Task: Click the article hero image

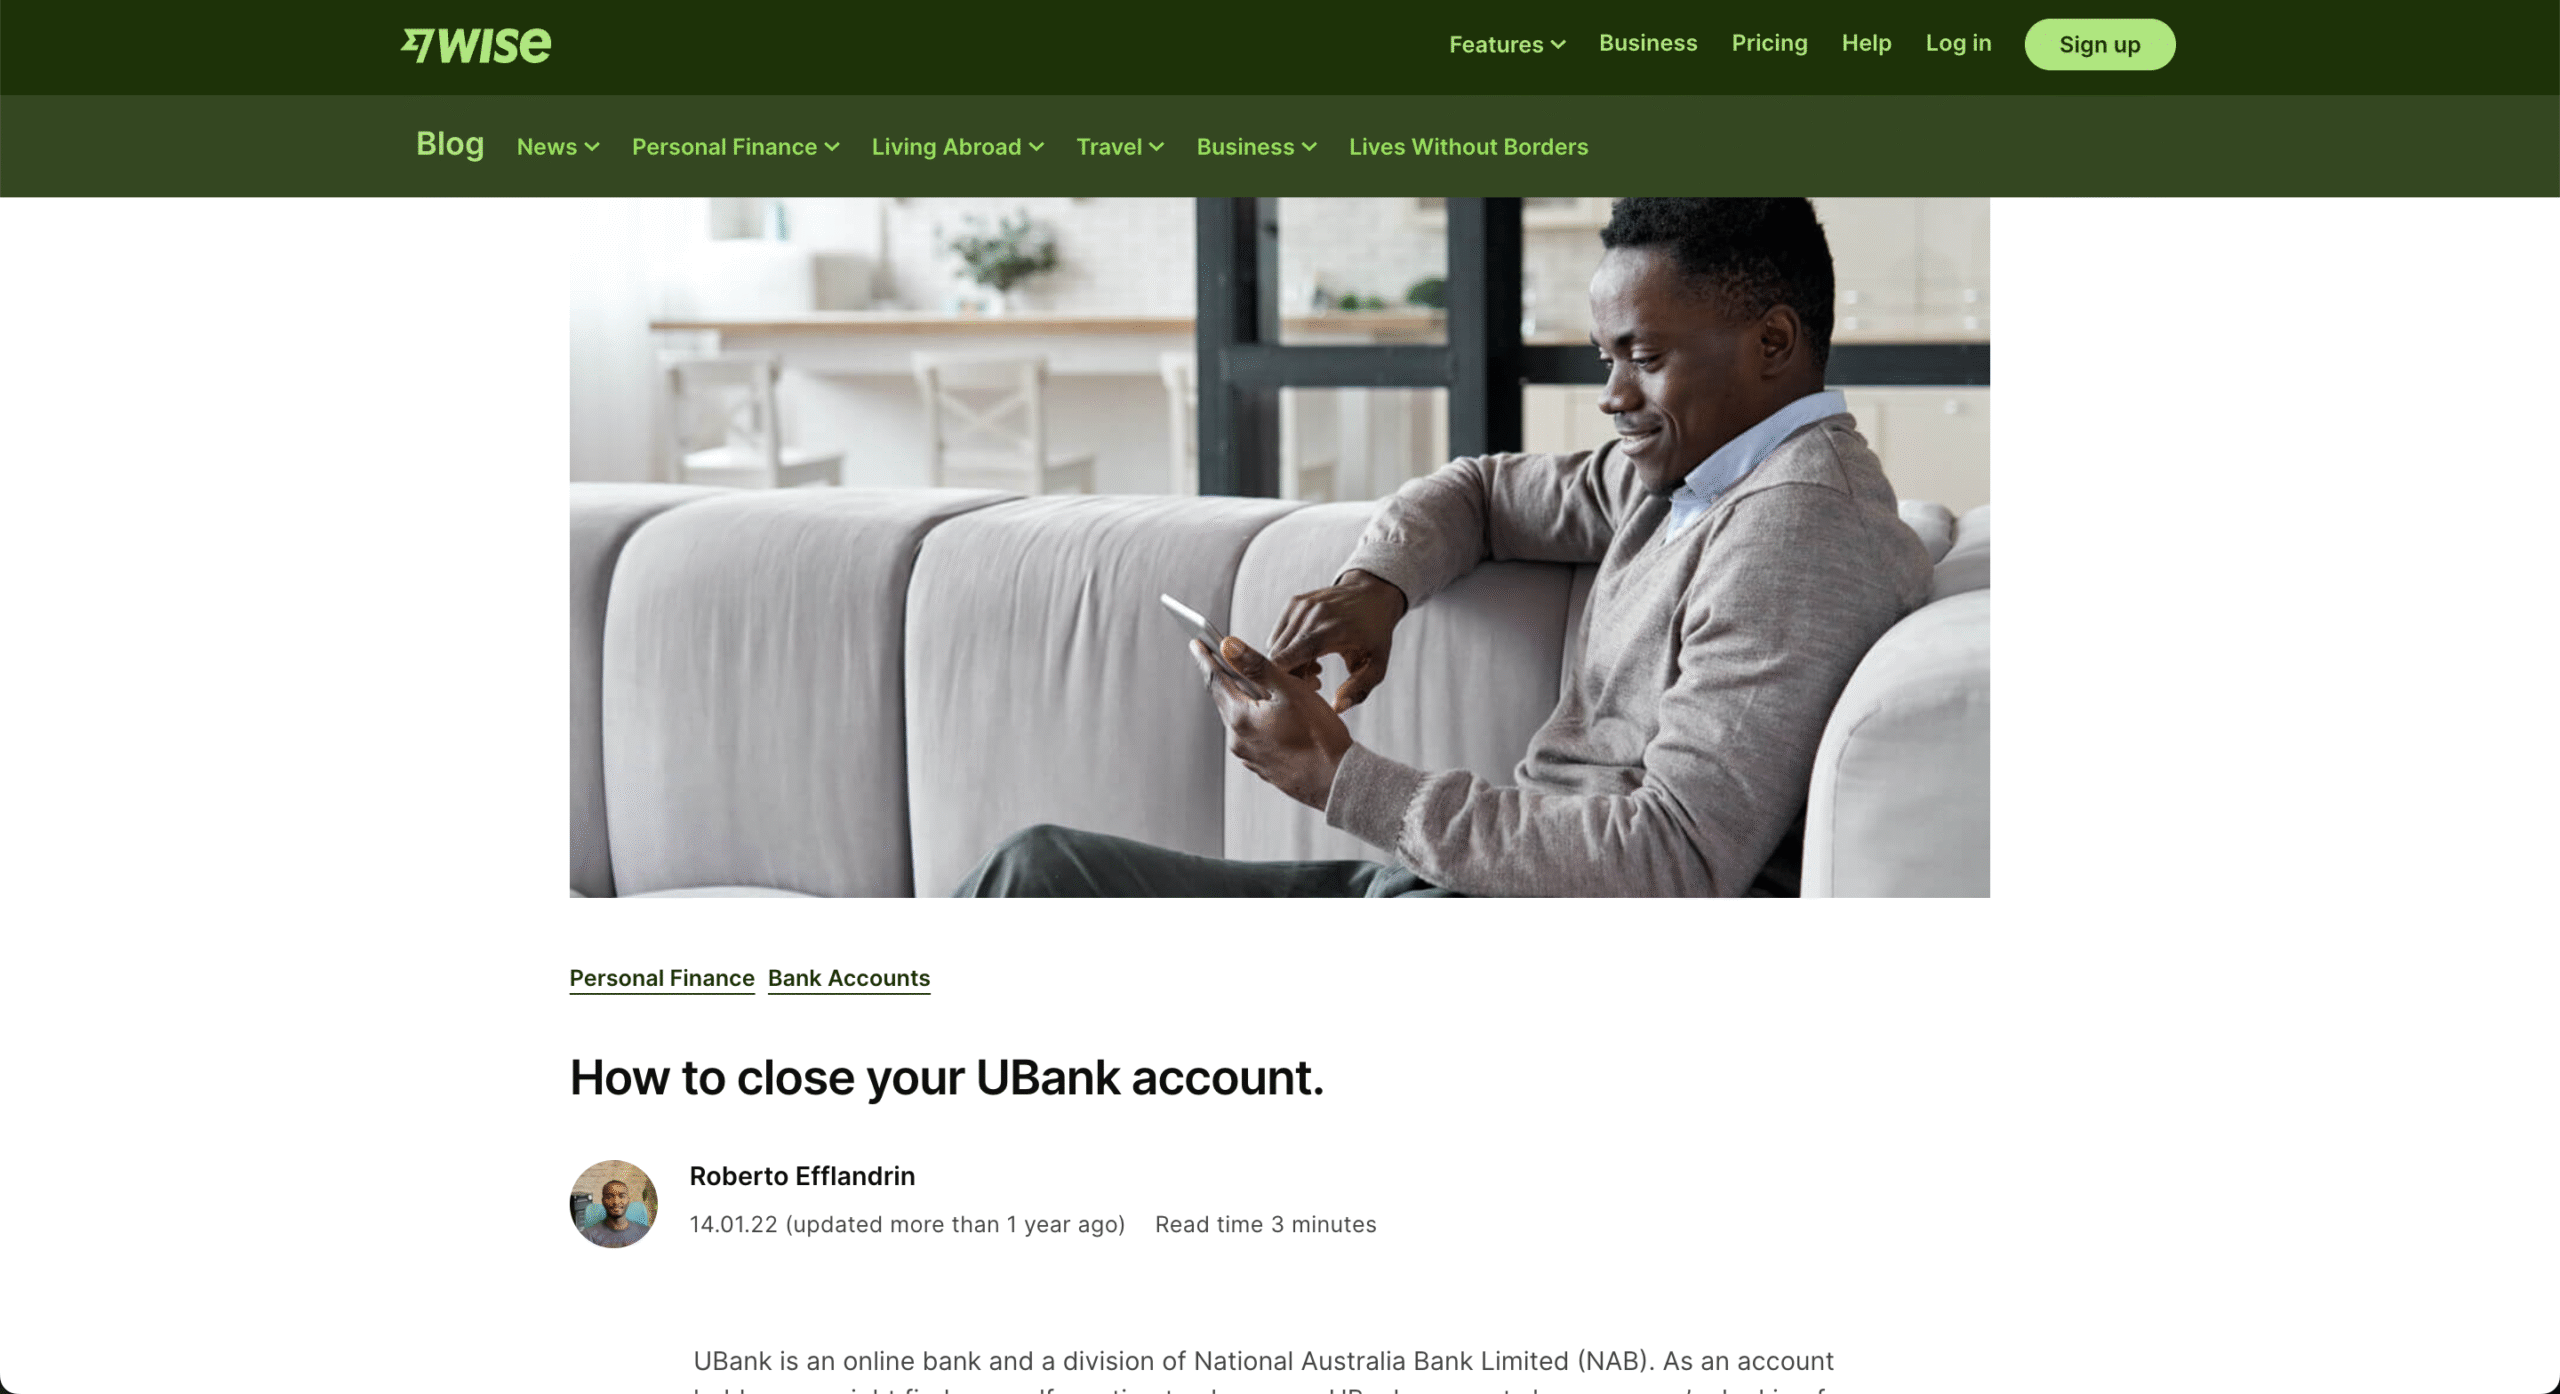Action: click(1279, 547)
